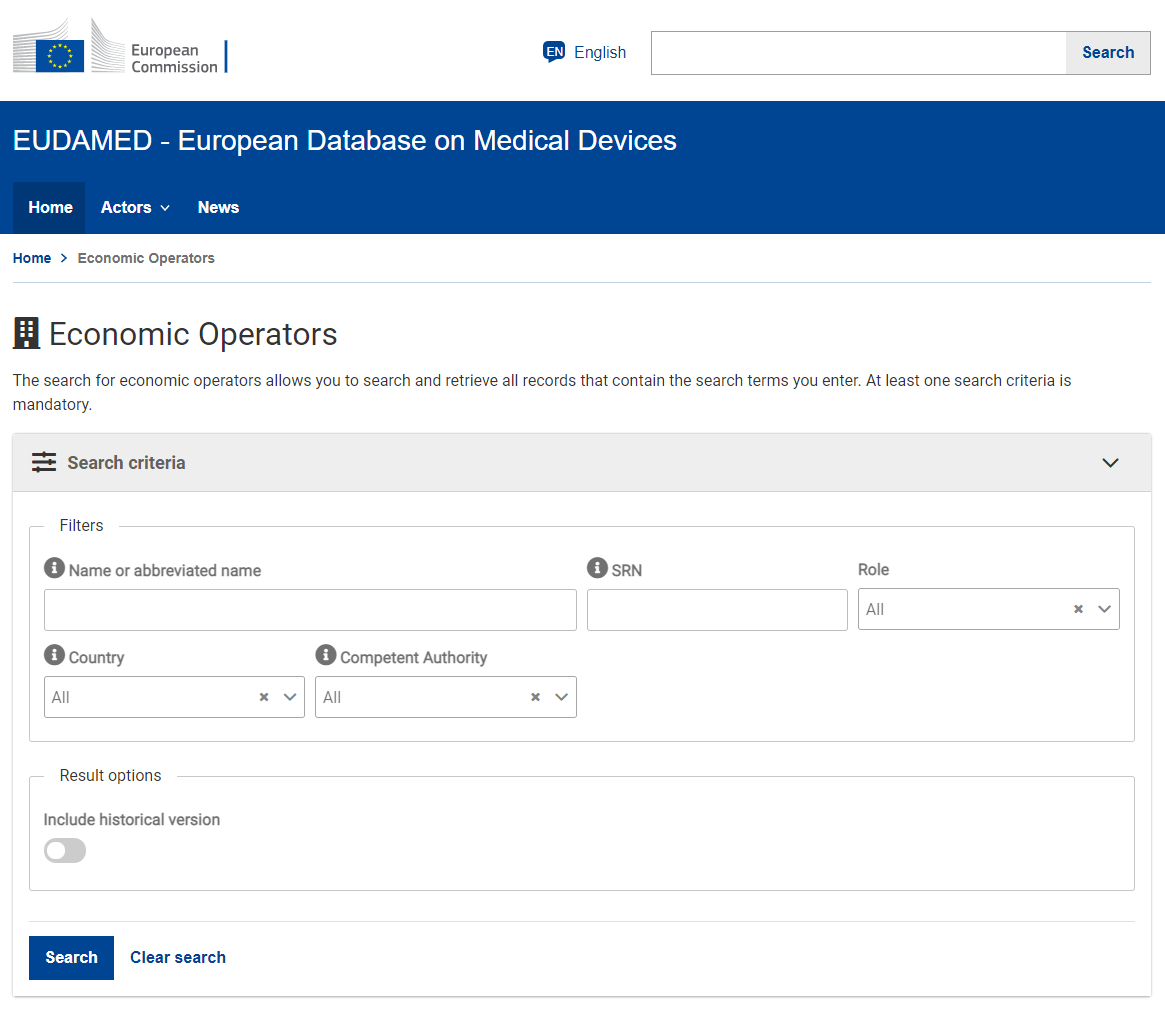Click the EN language icon
Image resolution: width=1165 pixels, height=1029 pixels.
point(554,52)
